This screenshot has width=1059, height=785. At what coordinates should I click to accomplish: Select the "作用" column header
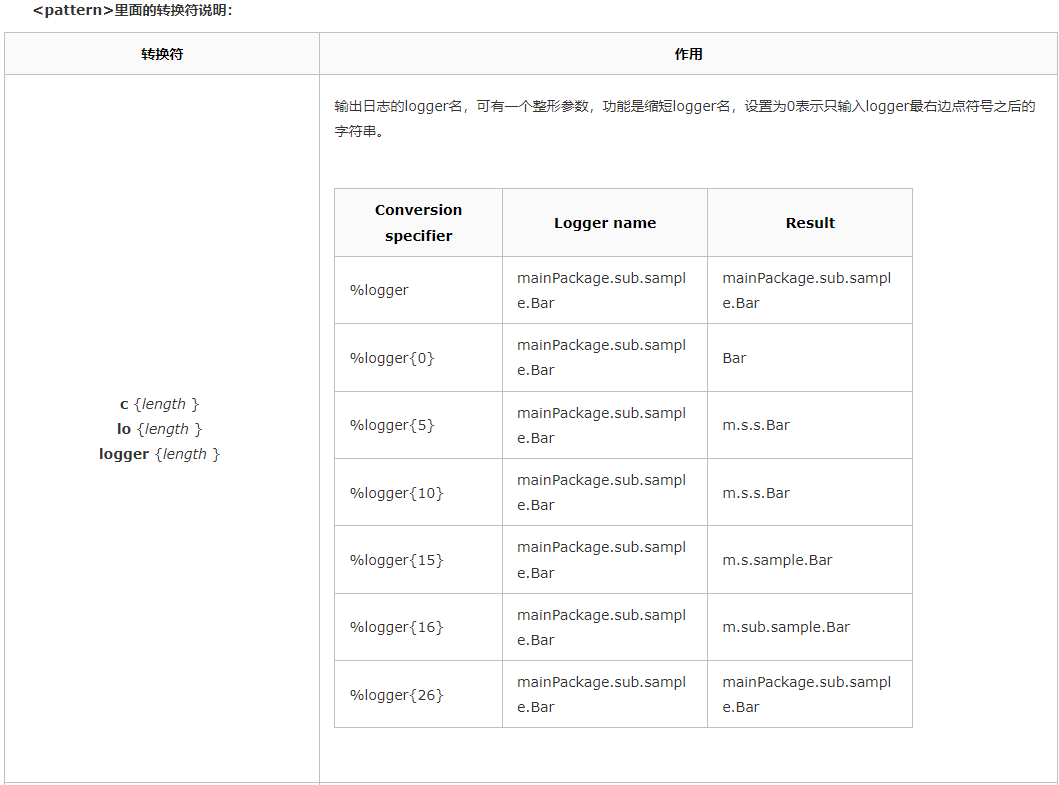coord(688,54)
